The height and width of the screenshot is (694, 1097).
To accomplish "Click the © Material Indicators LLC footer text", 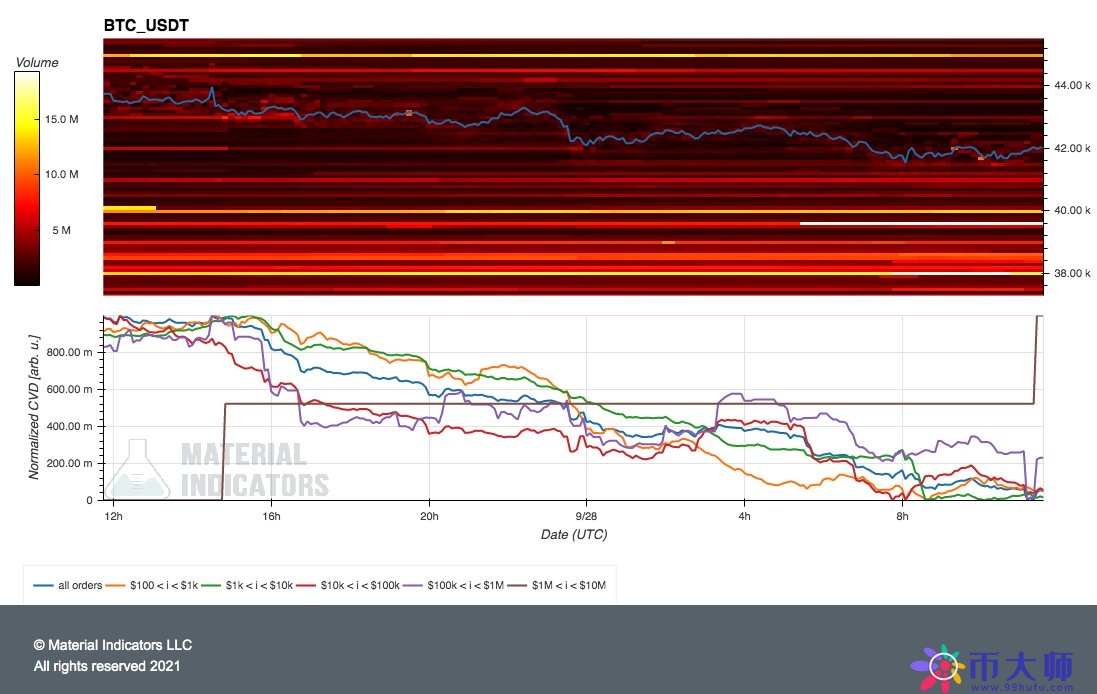I will click(x=113, y=645).
